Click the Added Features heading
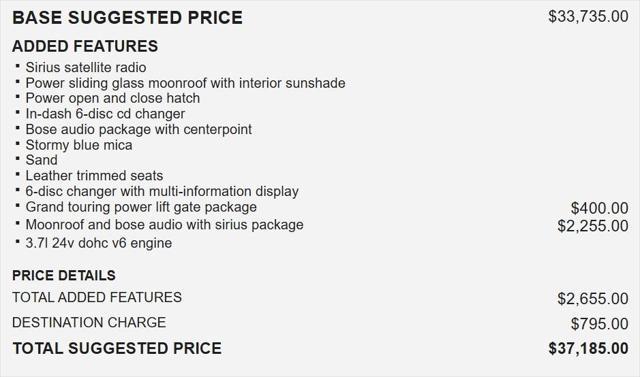Image resolution: width=640 pixels, height=377 pixels. [85, 46]
